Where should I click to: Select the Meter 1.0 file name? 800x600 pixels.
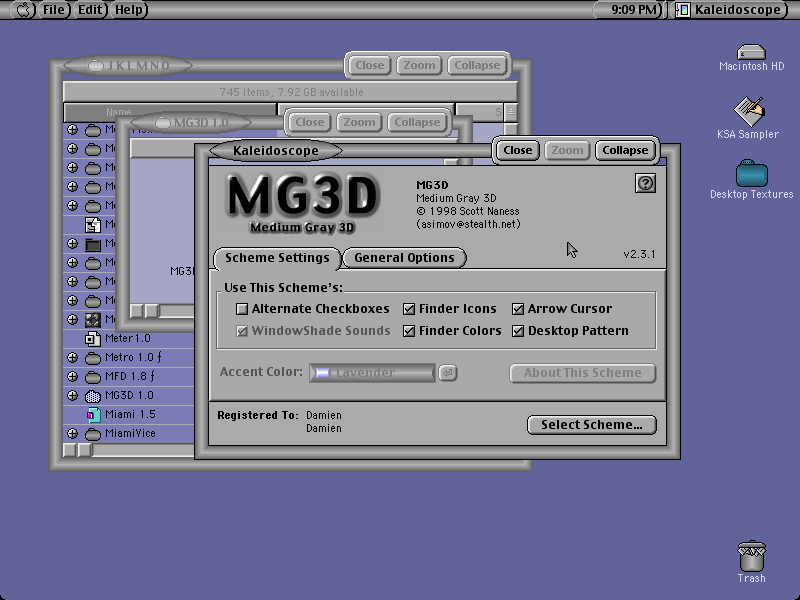click(128, 338)
